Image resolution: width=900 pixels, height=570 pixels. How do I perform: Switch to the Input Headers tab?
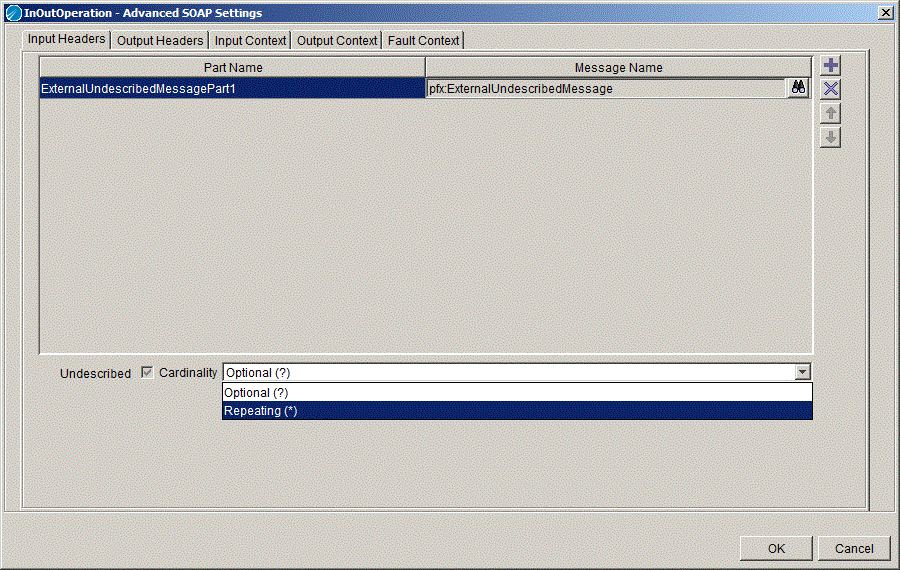tap(67, 39)
